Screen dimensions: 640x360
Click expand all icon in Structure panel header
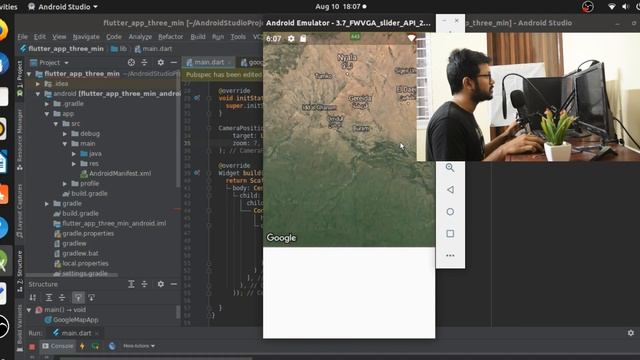pos(131,284)
